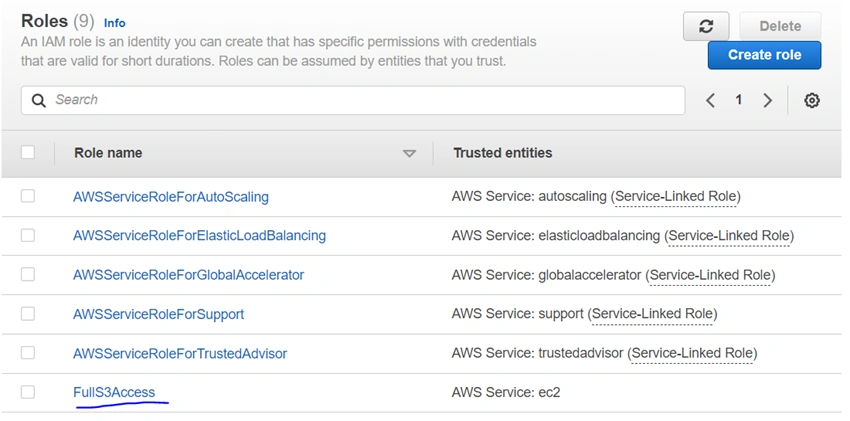The width and height of the screenshot is (850, 421).
Task: Click Service-Linked Role in the trustedadvisor row
Action: [x=692, y=354]
